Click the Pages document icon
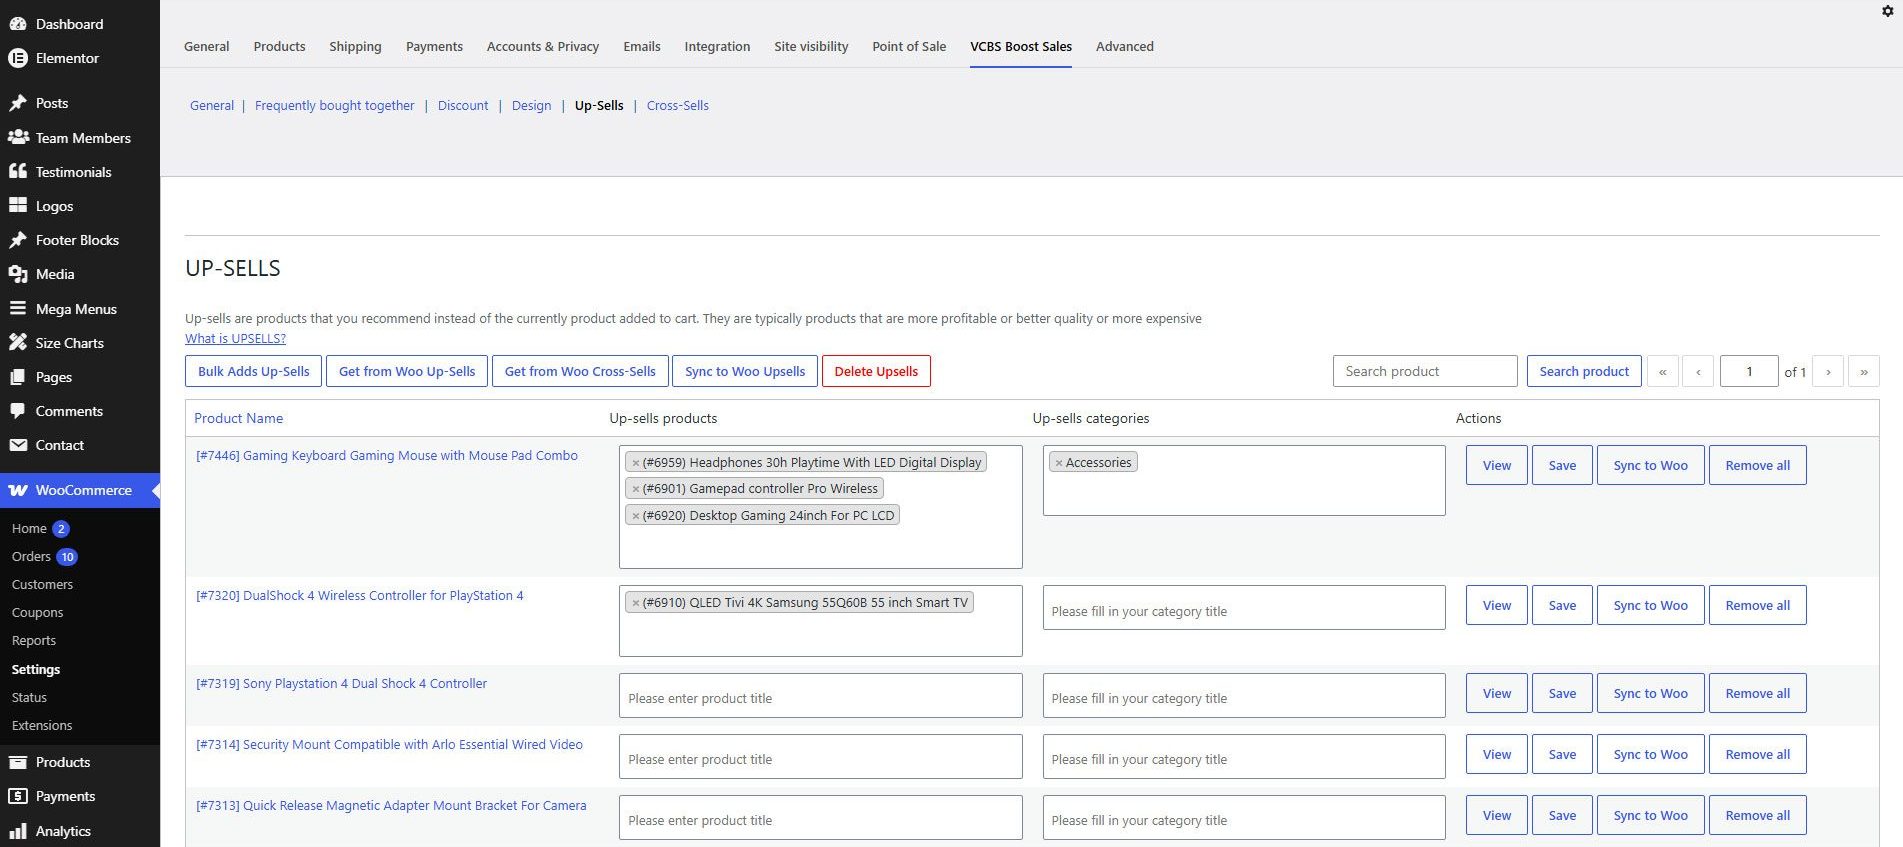1903x847 pixels. click(x=17, y=377)
